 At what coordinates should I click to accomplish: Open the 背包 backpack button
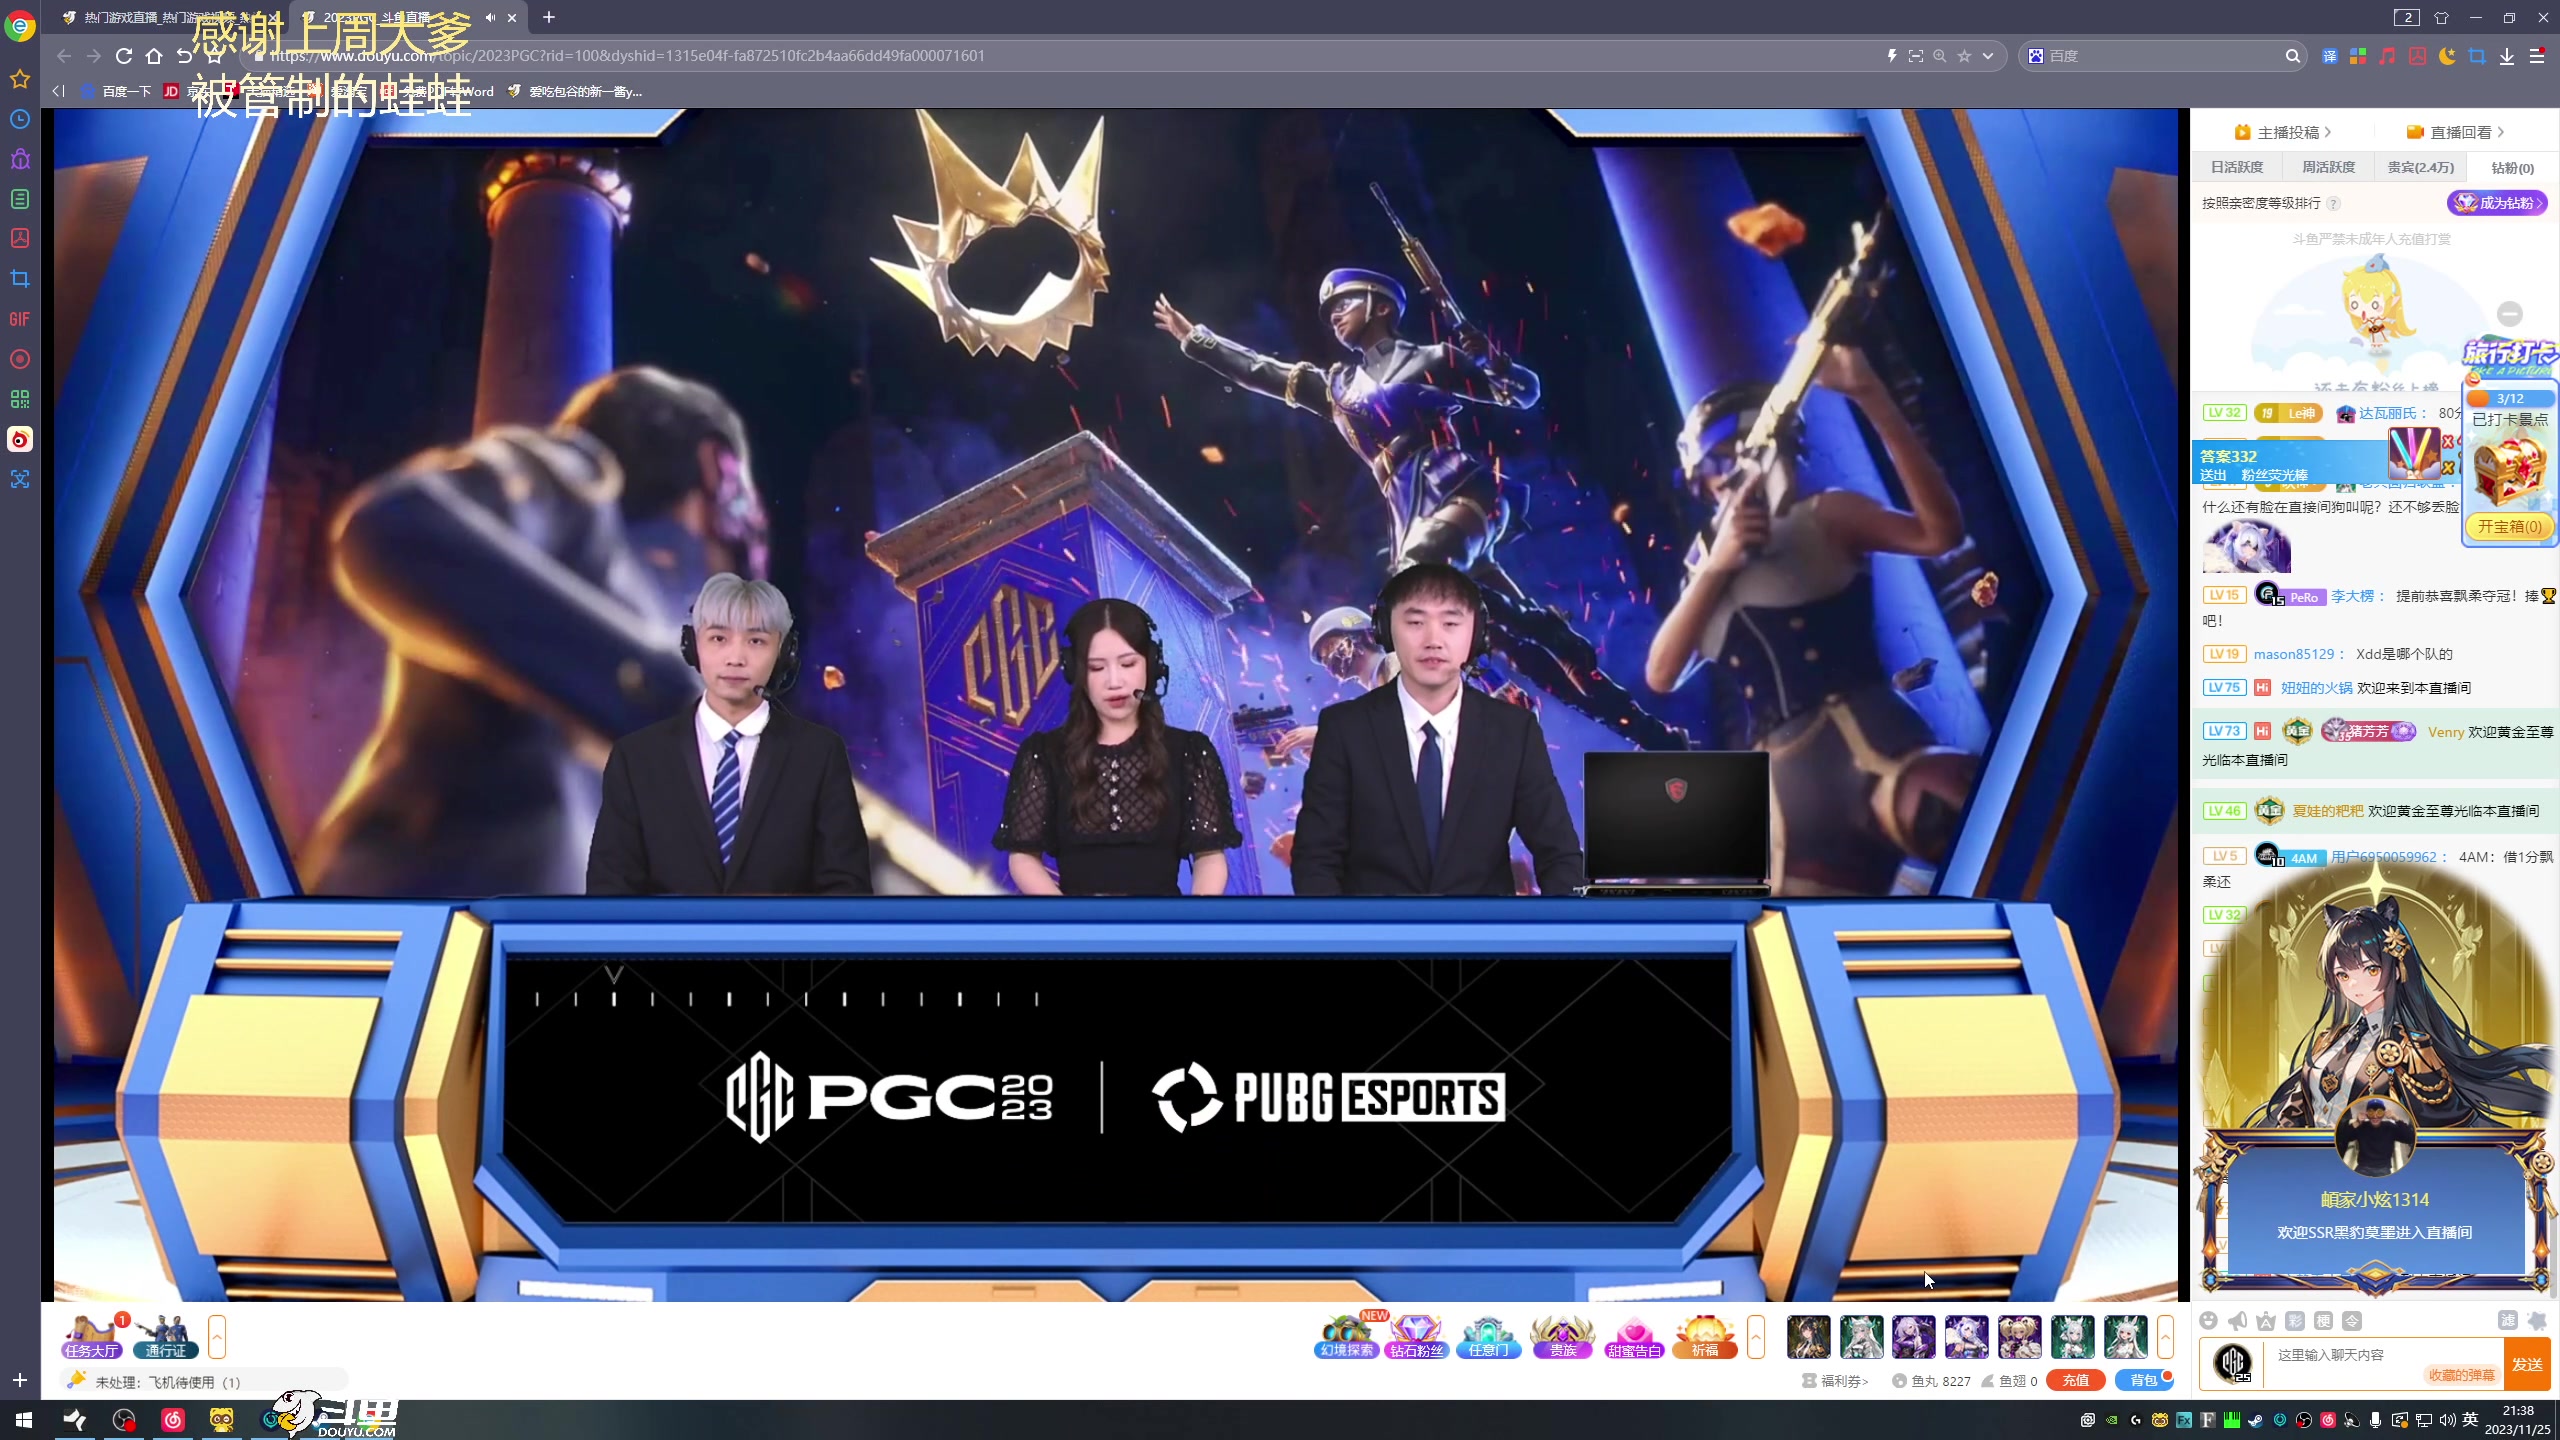pos(2143,1381)
